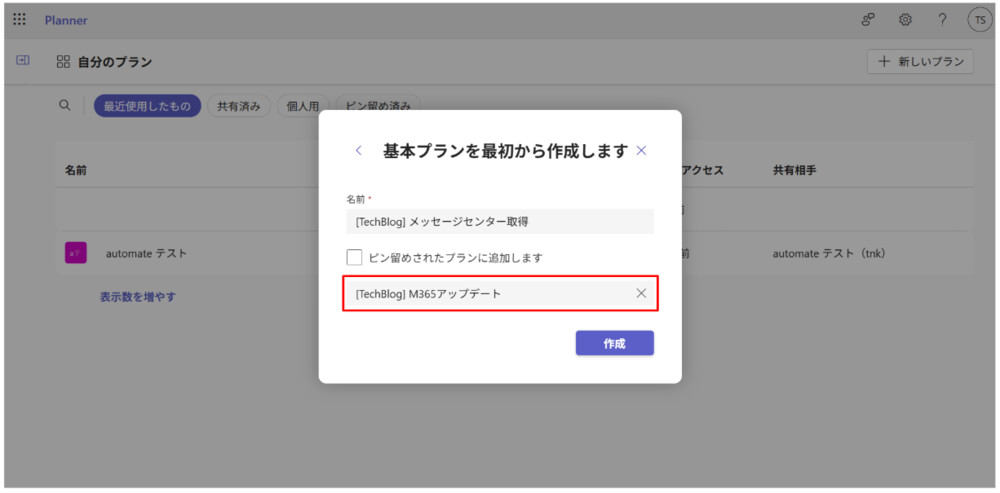Close the plan creation dialog
1000x493 pixels.
(x=642, y=151)
